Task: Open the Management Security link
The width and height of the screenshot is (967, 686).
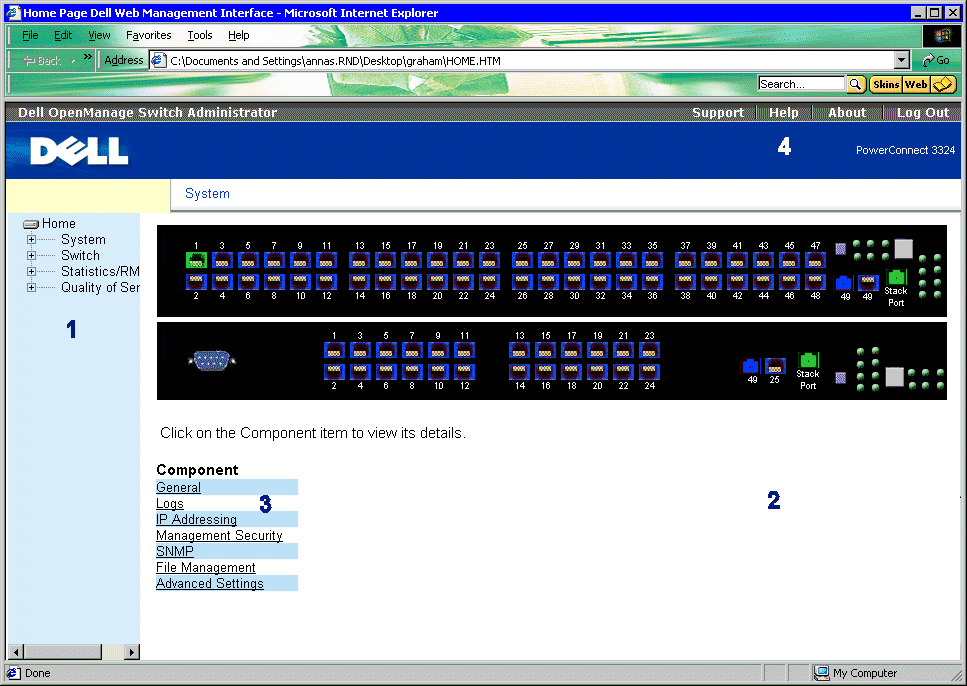Action: (219, 535)
